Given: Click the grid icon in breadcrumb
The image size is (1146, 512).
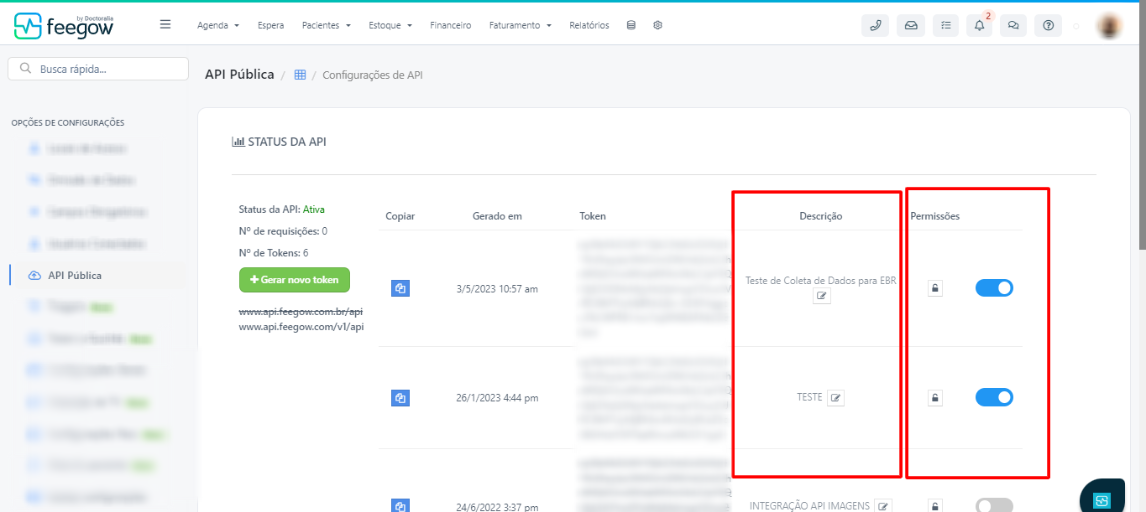Looking at the screenshot, I should point(300,74).
